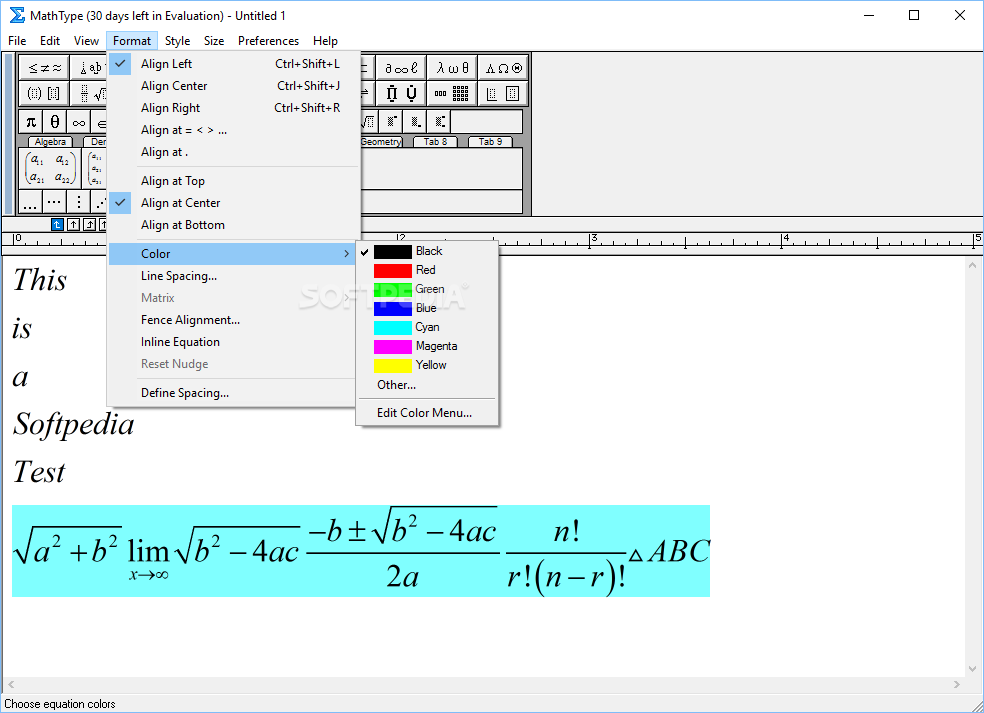Pick the Magenta color swatch
Image resolution: width=984 pixels, height=713 pixels.
pyautogui.click(x=392, y=346)
